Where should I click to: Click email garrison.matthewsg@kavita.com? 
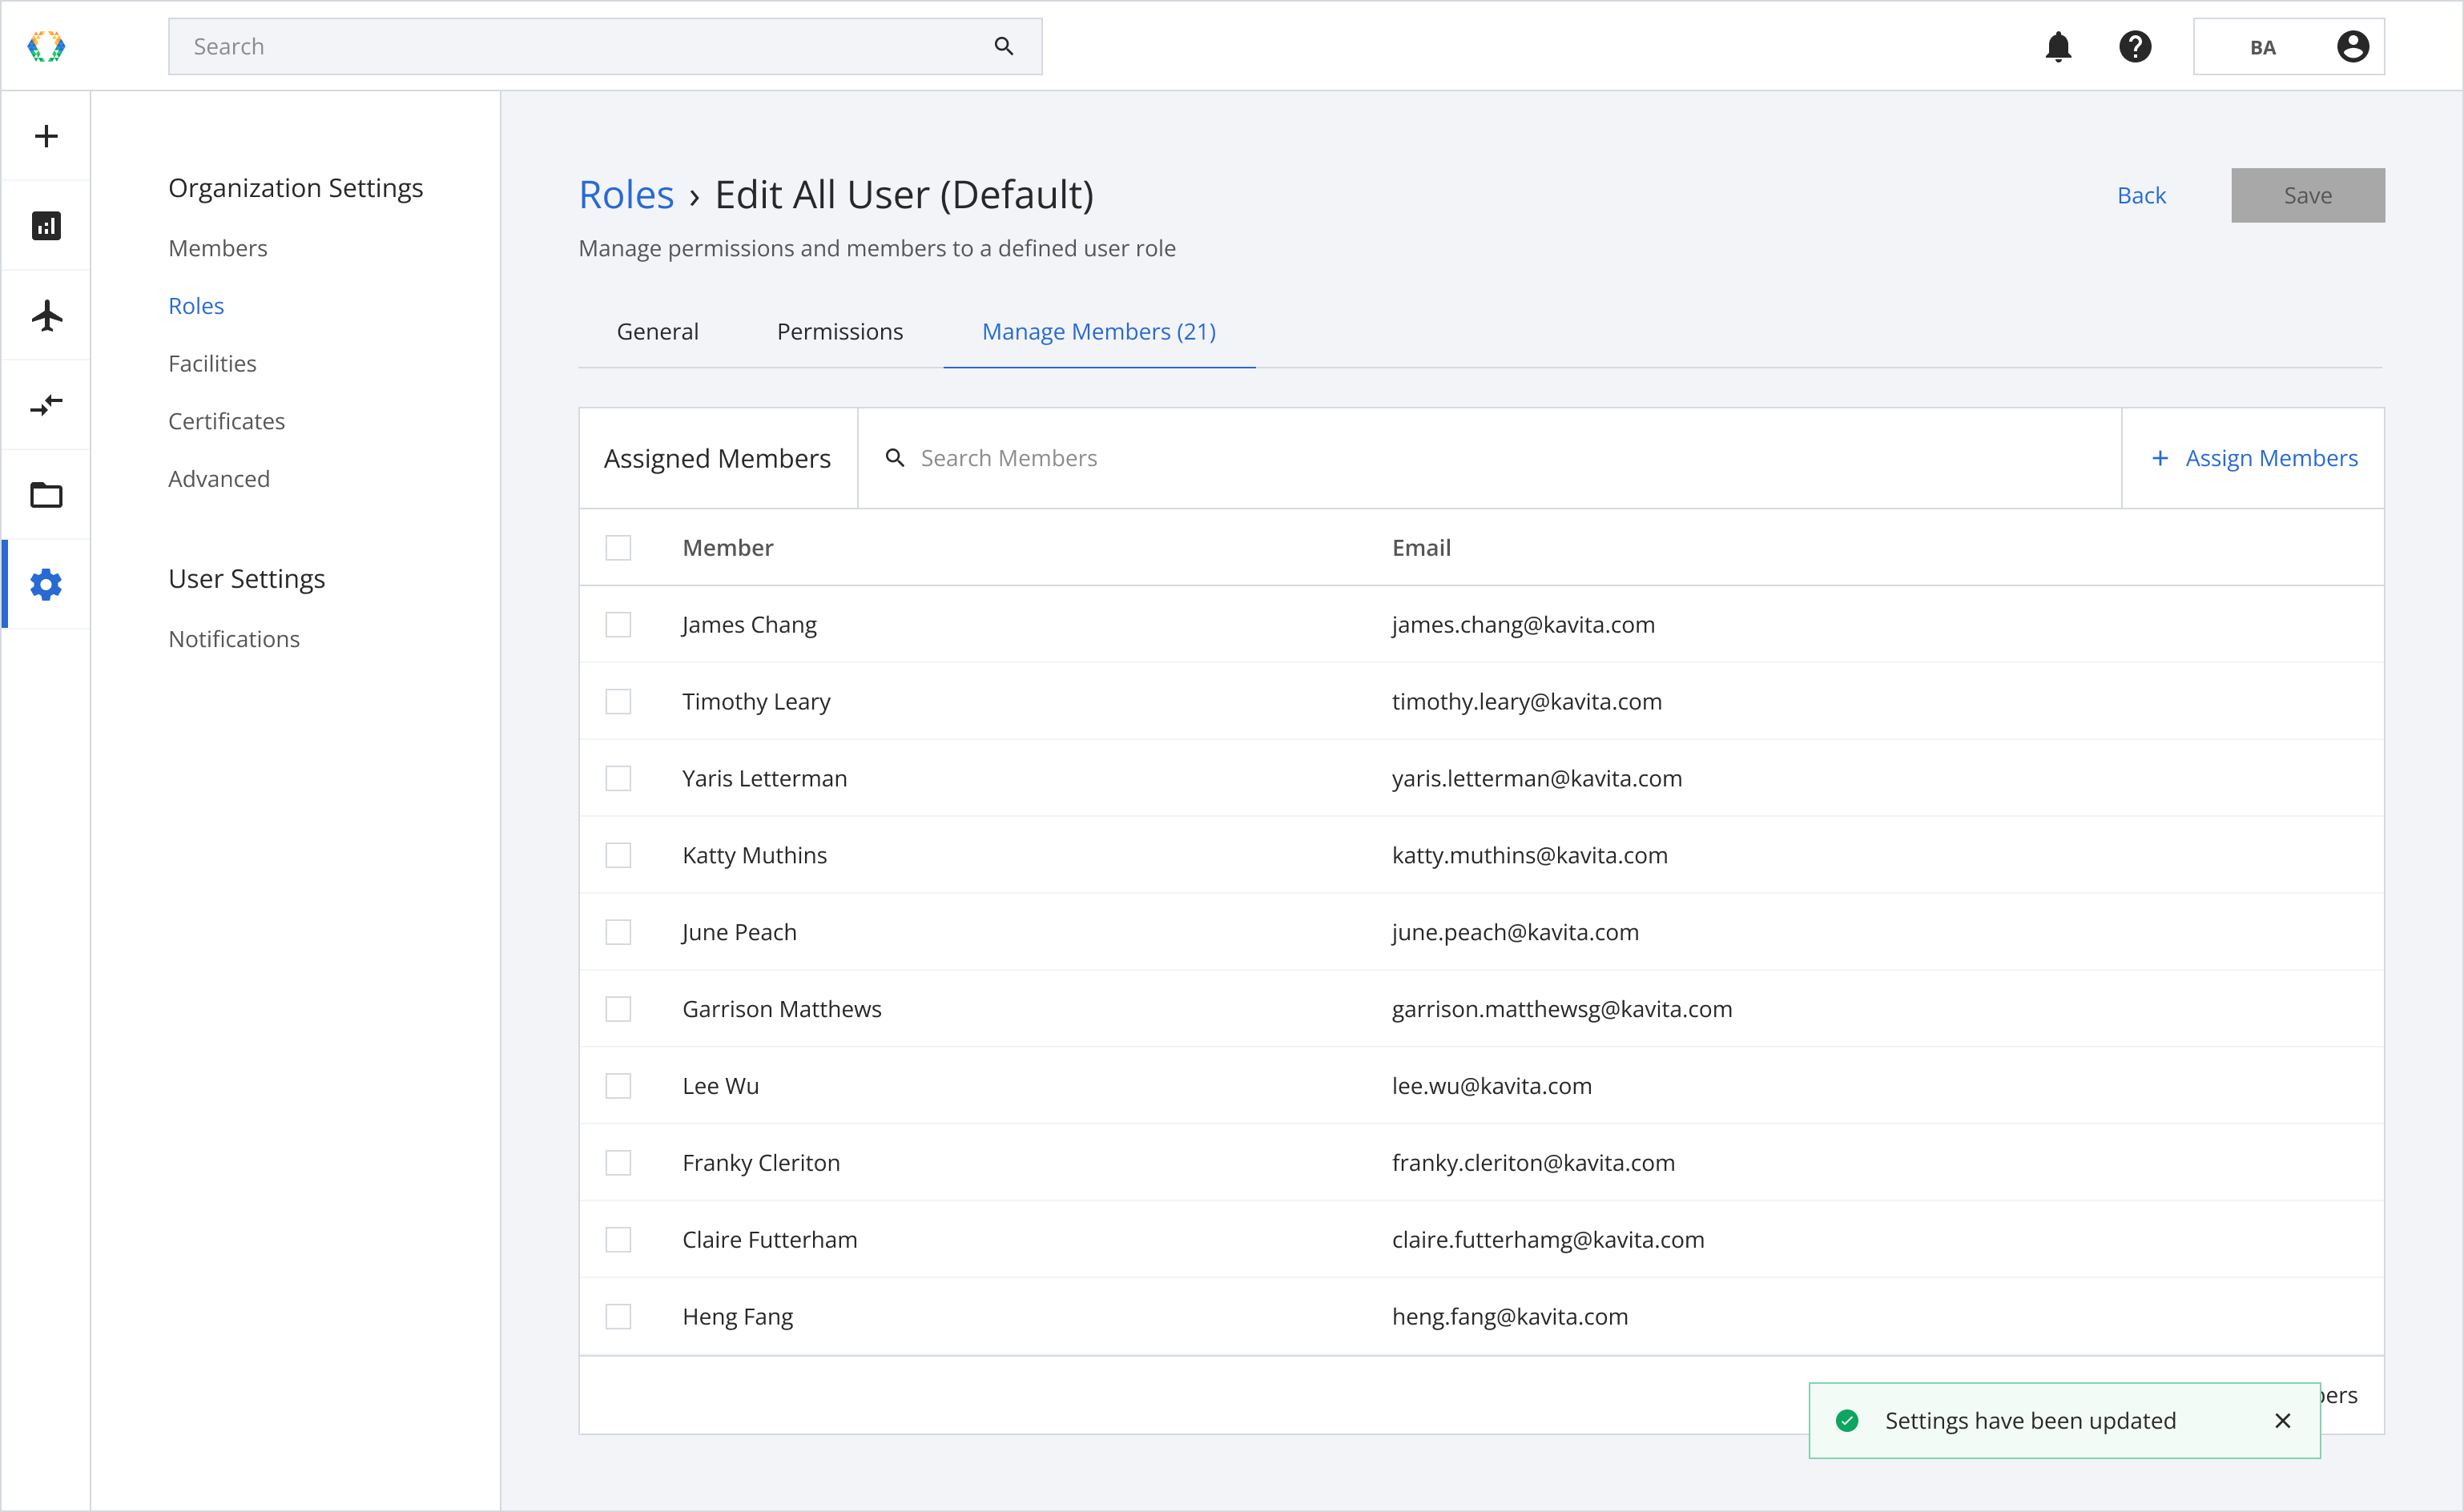(x=1562, y=1010)
